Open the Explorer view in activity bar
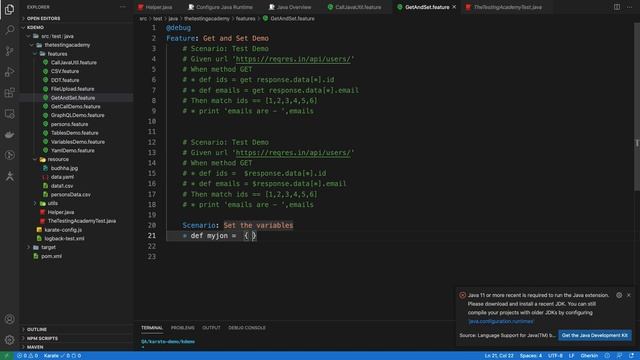 point(9,9)
